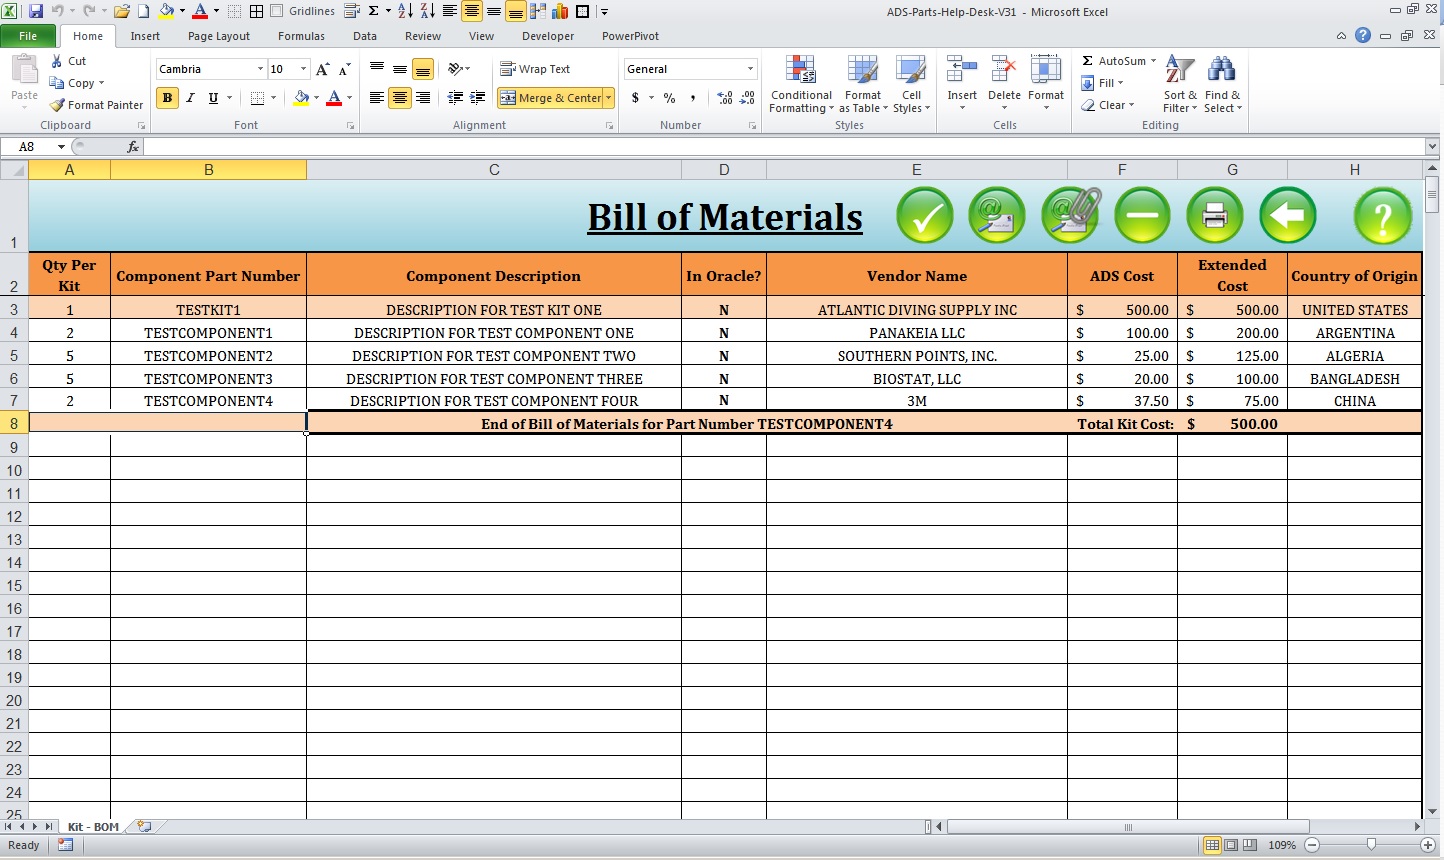Click Cell Styles button
The width and height of the screenshot is (1444, 860).
[911, 84]
